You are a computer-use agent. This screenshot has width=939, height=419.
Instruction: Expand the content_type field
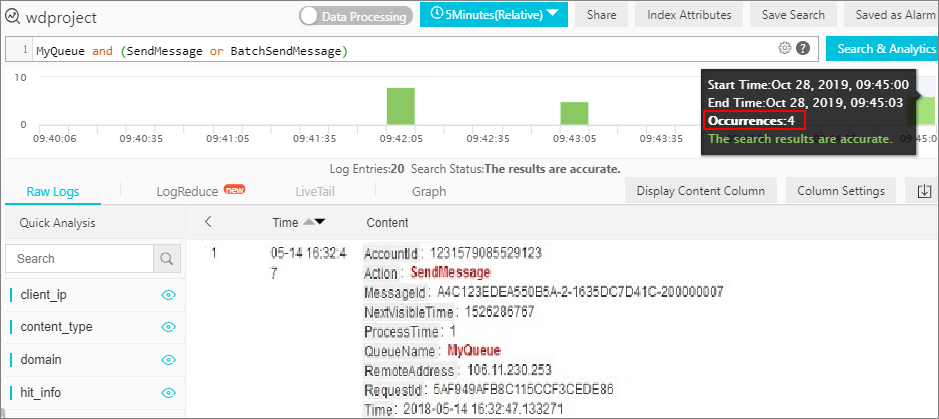(x=56, y=327)
